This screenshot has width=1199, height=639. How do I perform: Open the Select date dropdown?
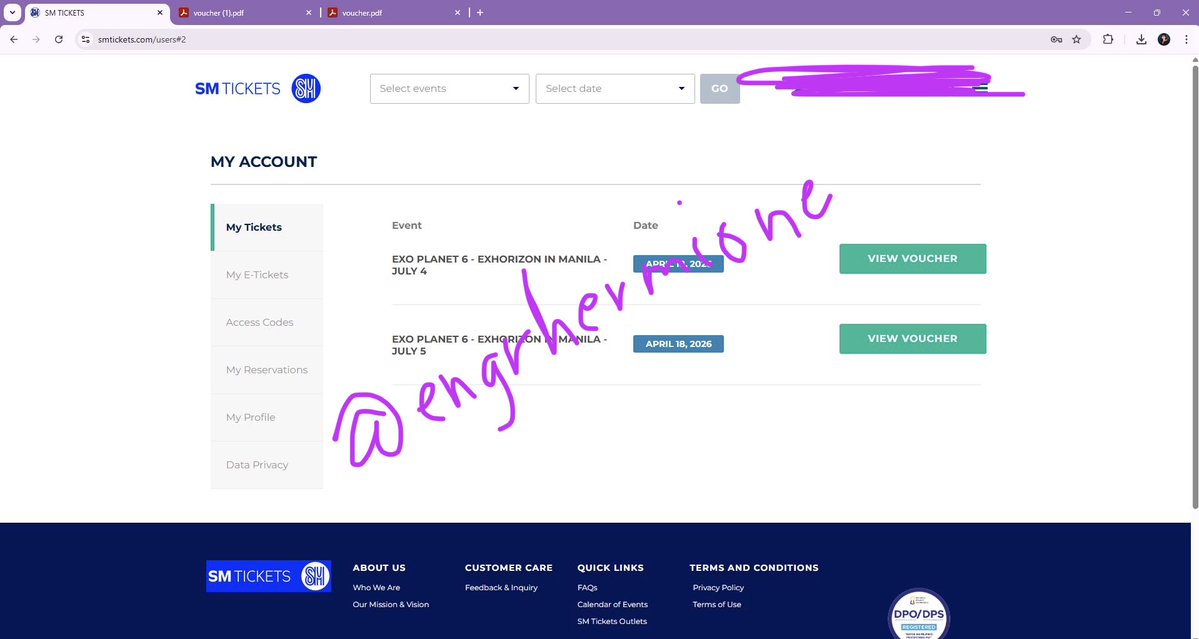click(615, 89)
